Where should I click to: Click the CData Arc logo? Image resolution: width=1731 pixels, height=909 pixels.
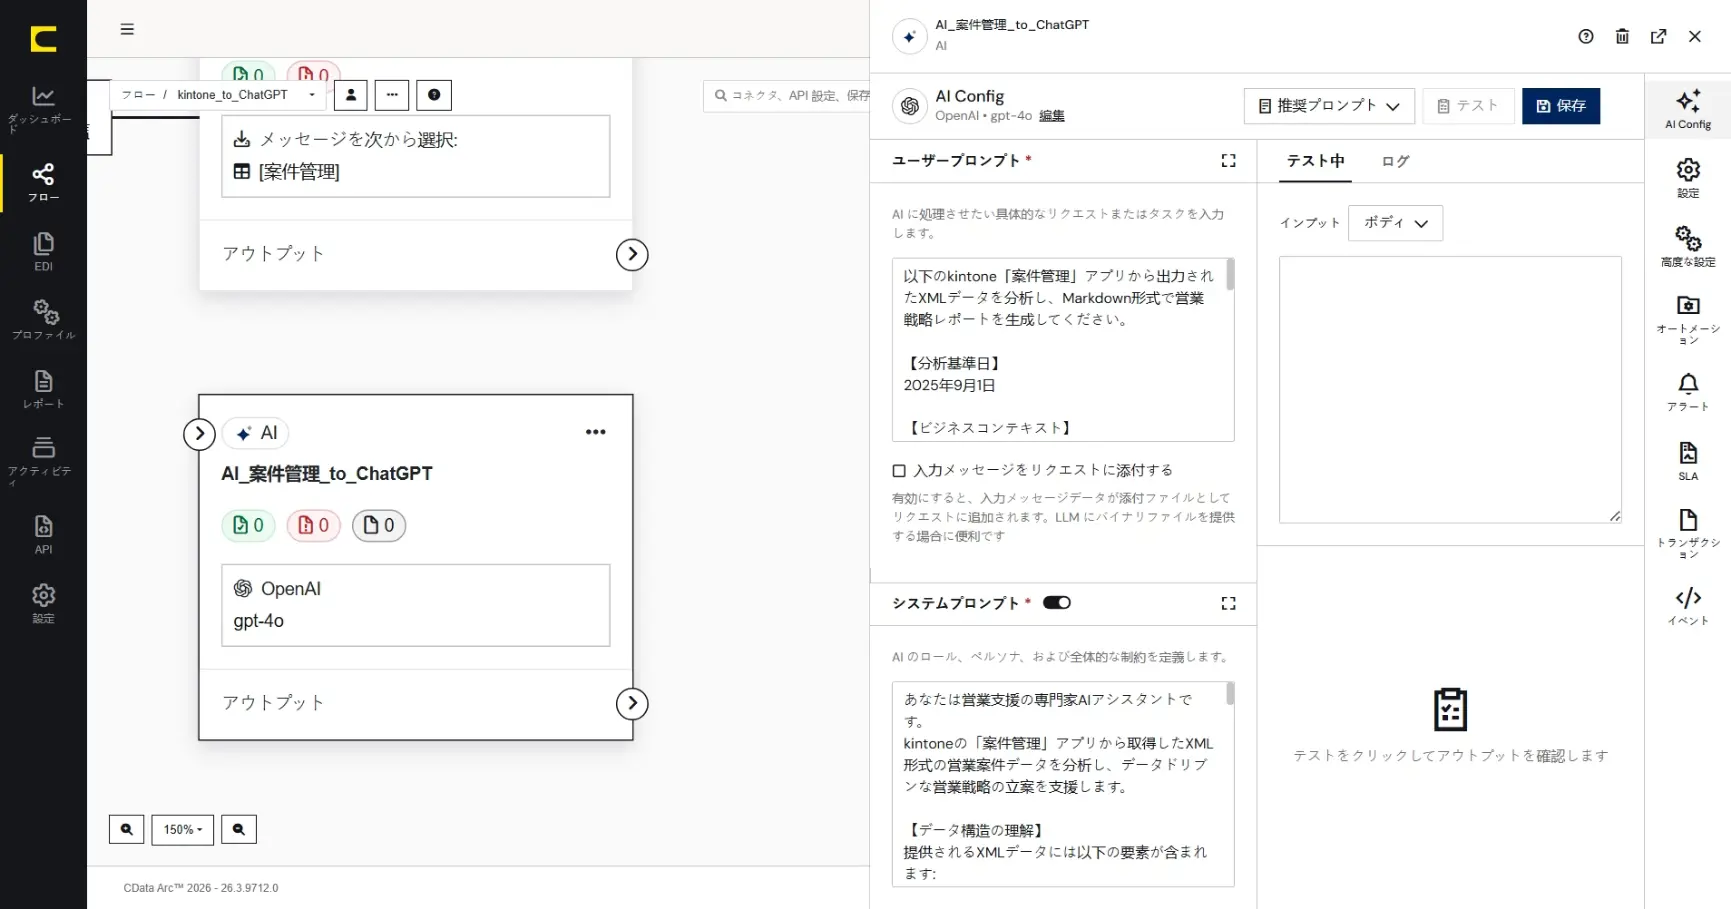pyautogui.click(x=43, y=39)
